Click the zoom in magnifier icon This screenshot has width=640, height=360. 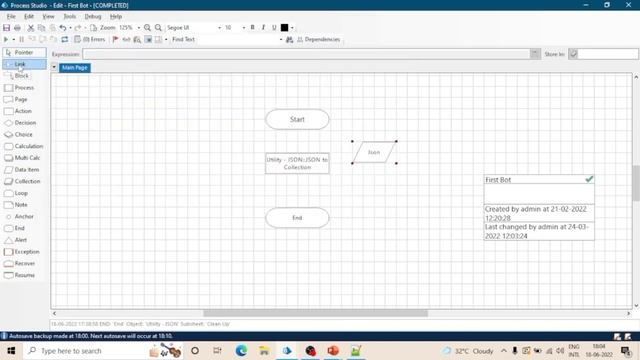[x=147, y=28]
